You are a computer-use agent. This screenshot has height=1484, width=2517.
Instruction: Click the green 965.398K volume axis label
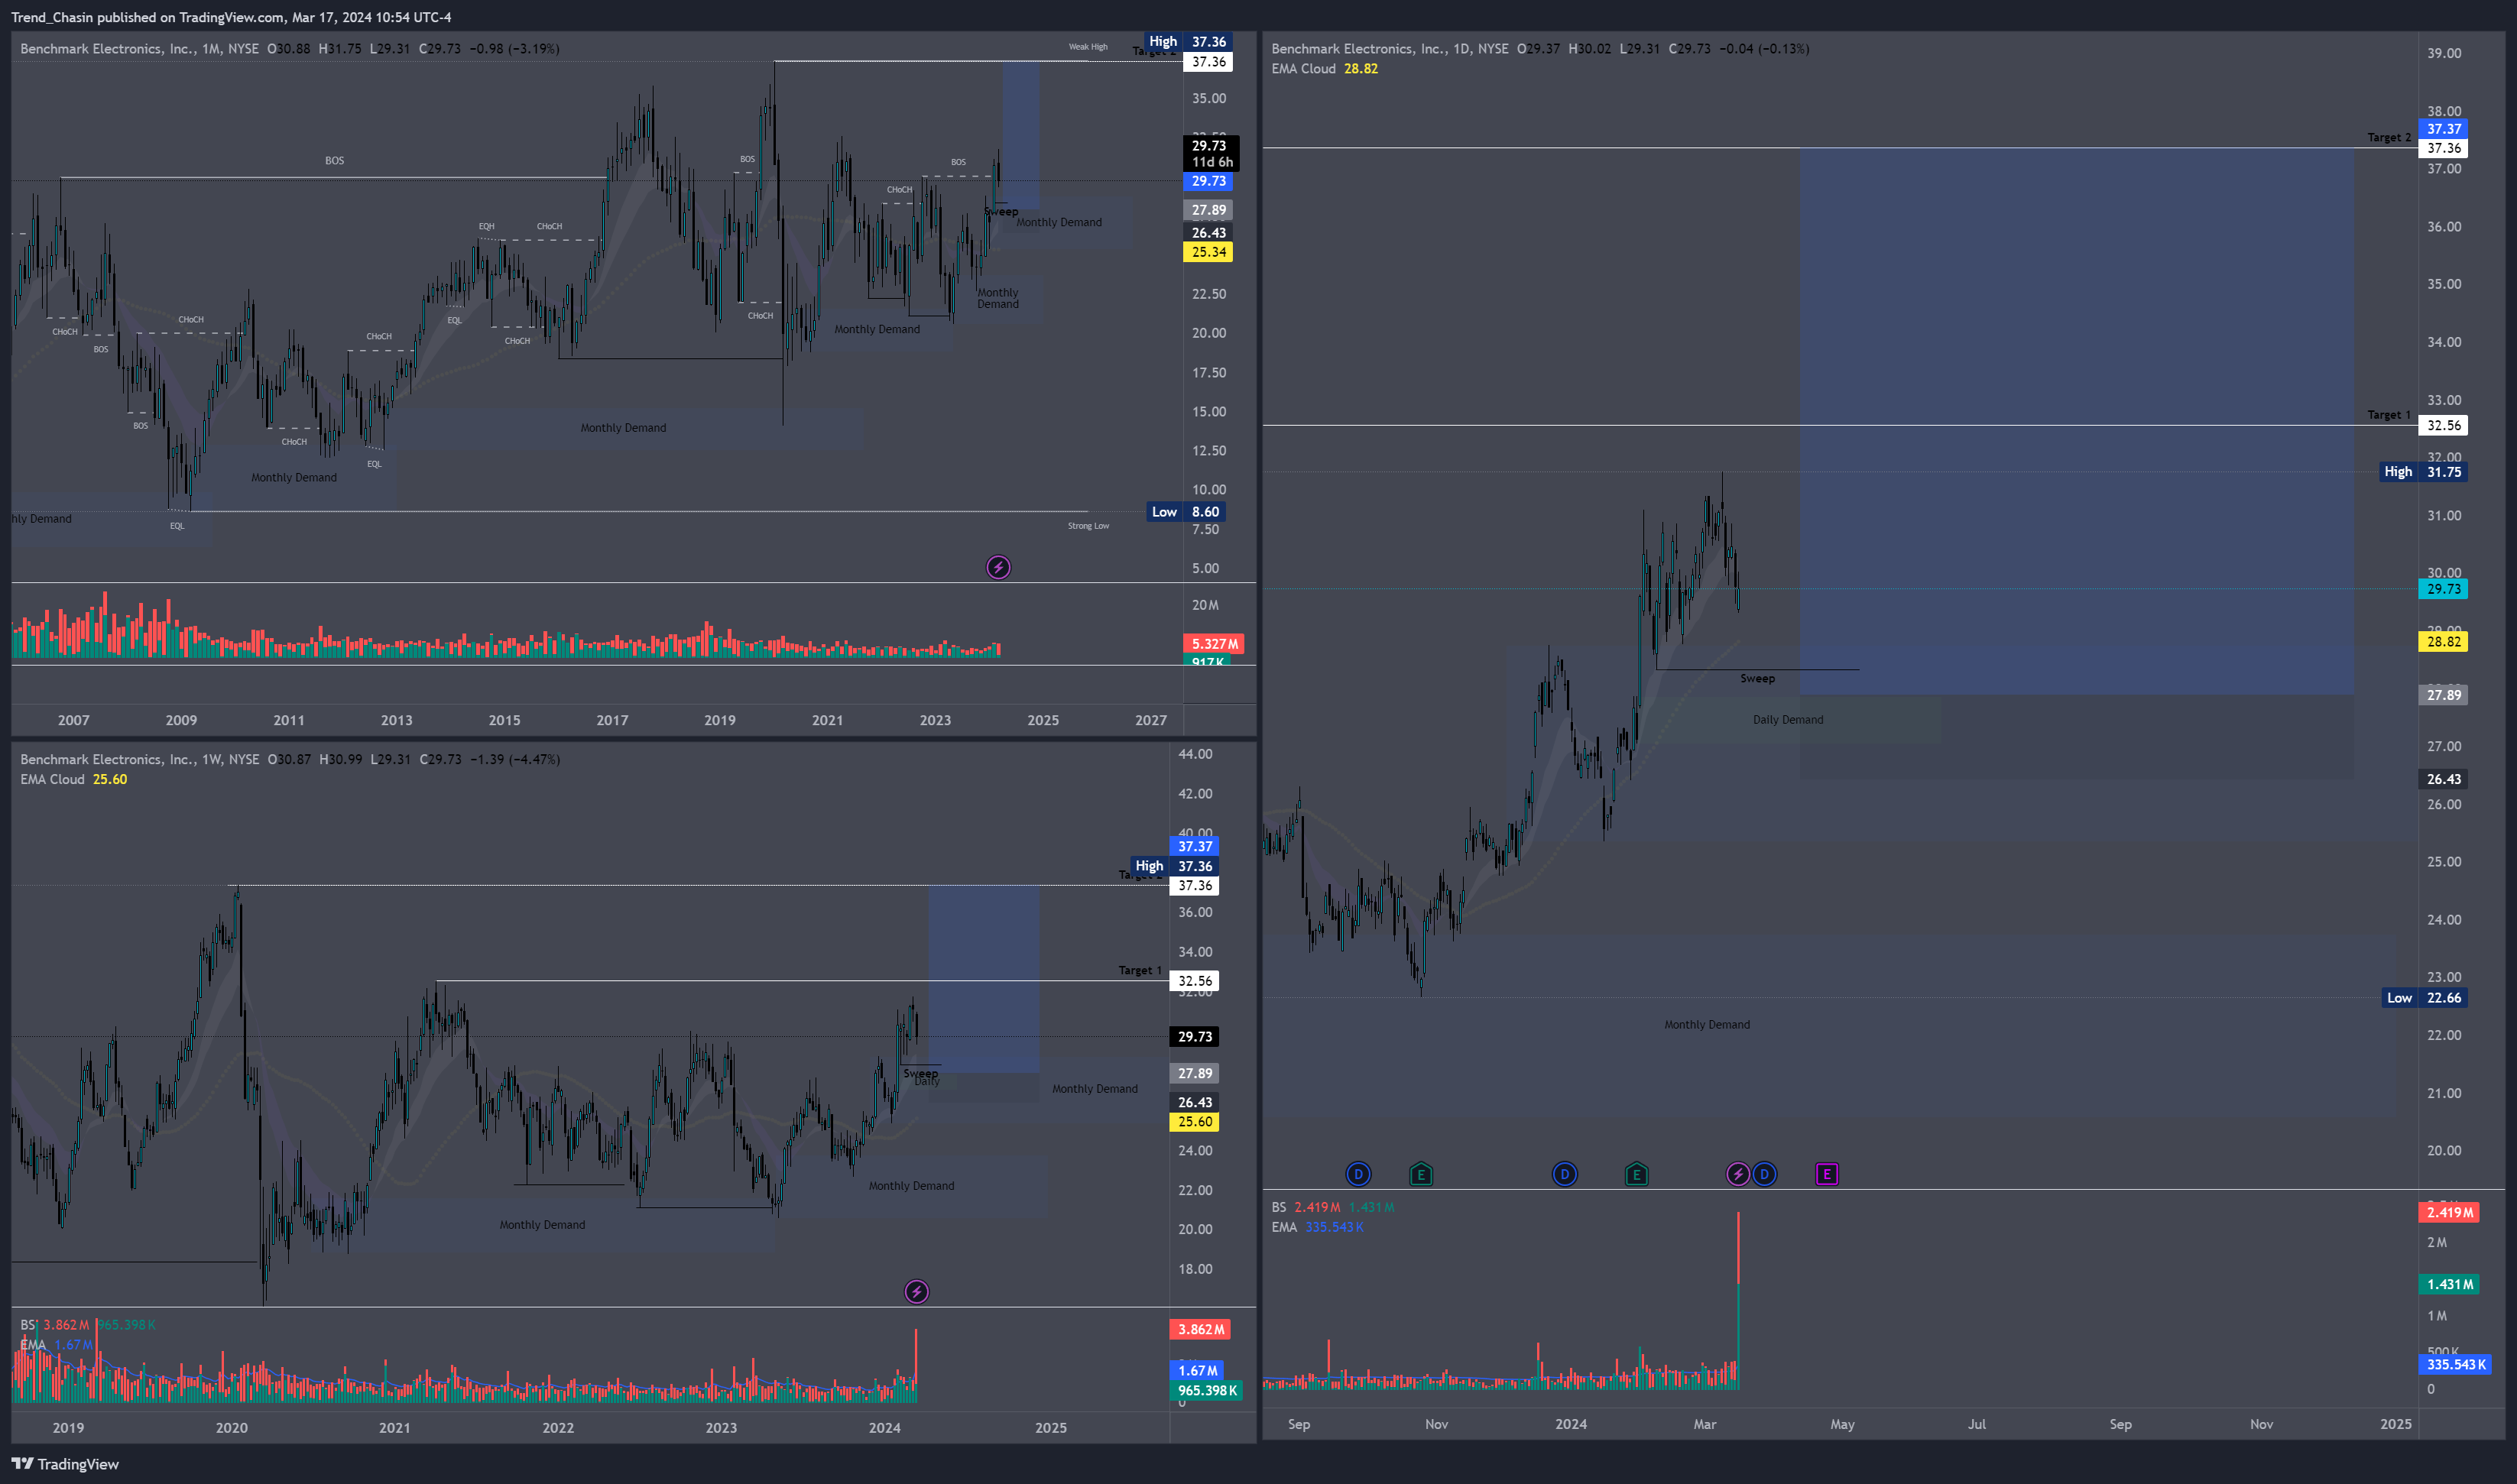click(1206, 1391)
